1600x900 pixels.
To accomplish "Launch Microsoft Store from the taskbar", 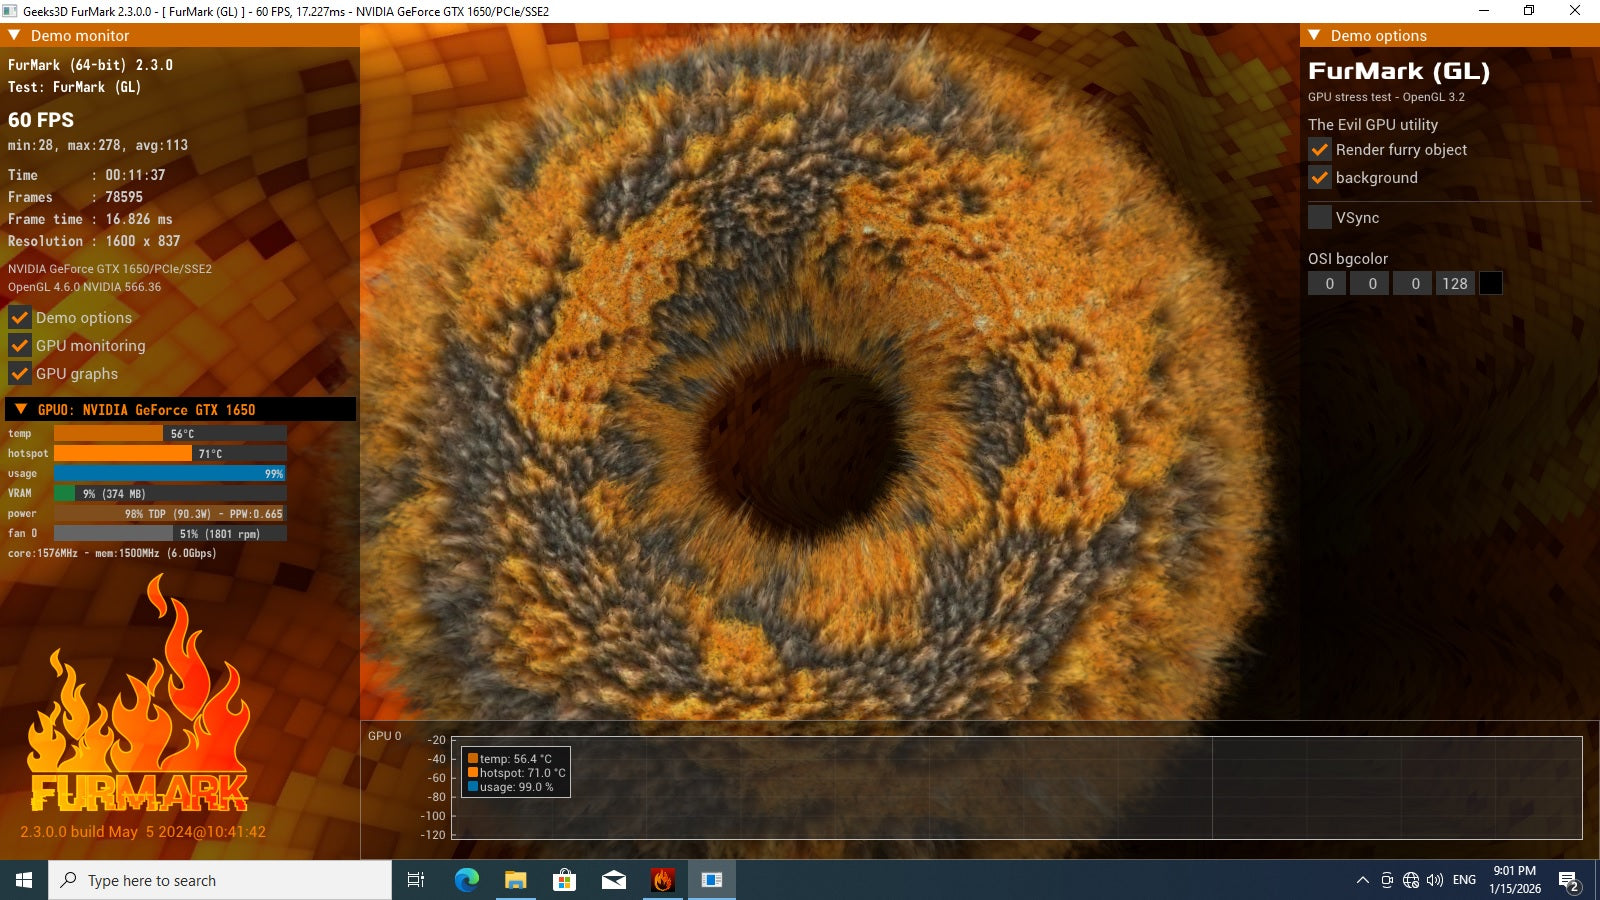I will pyautogui.click(x=564, y=880).
